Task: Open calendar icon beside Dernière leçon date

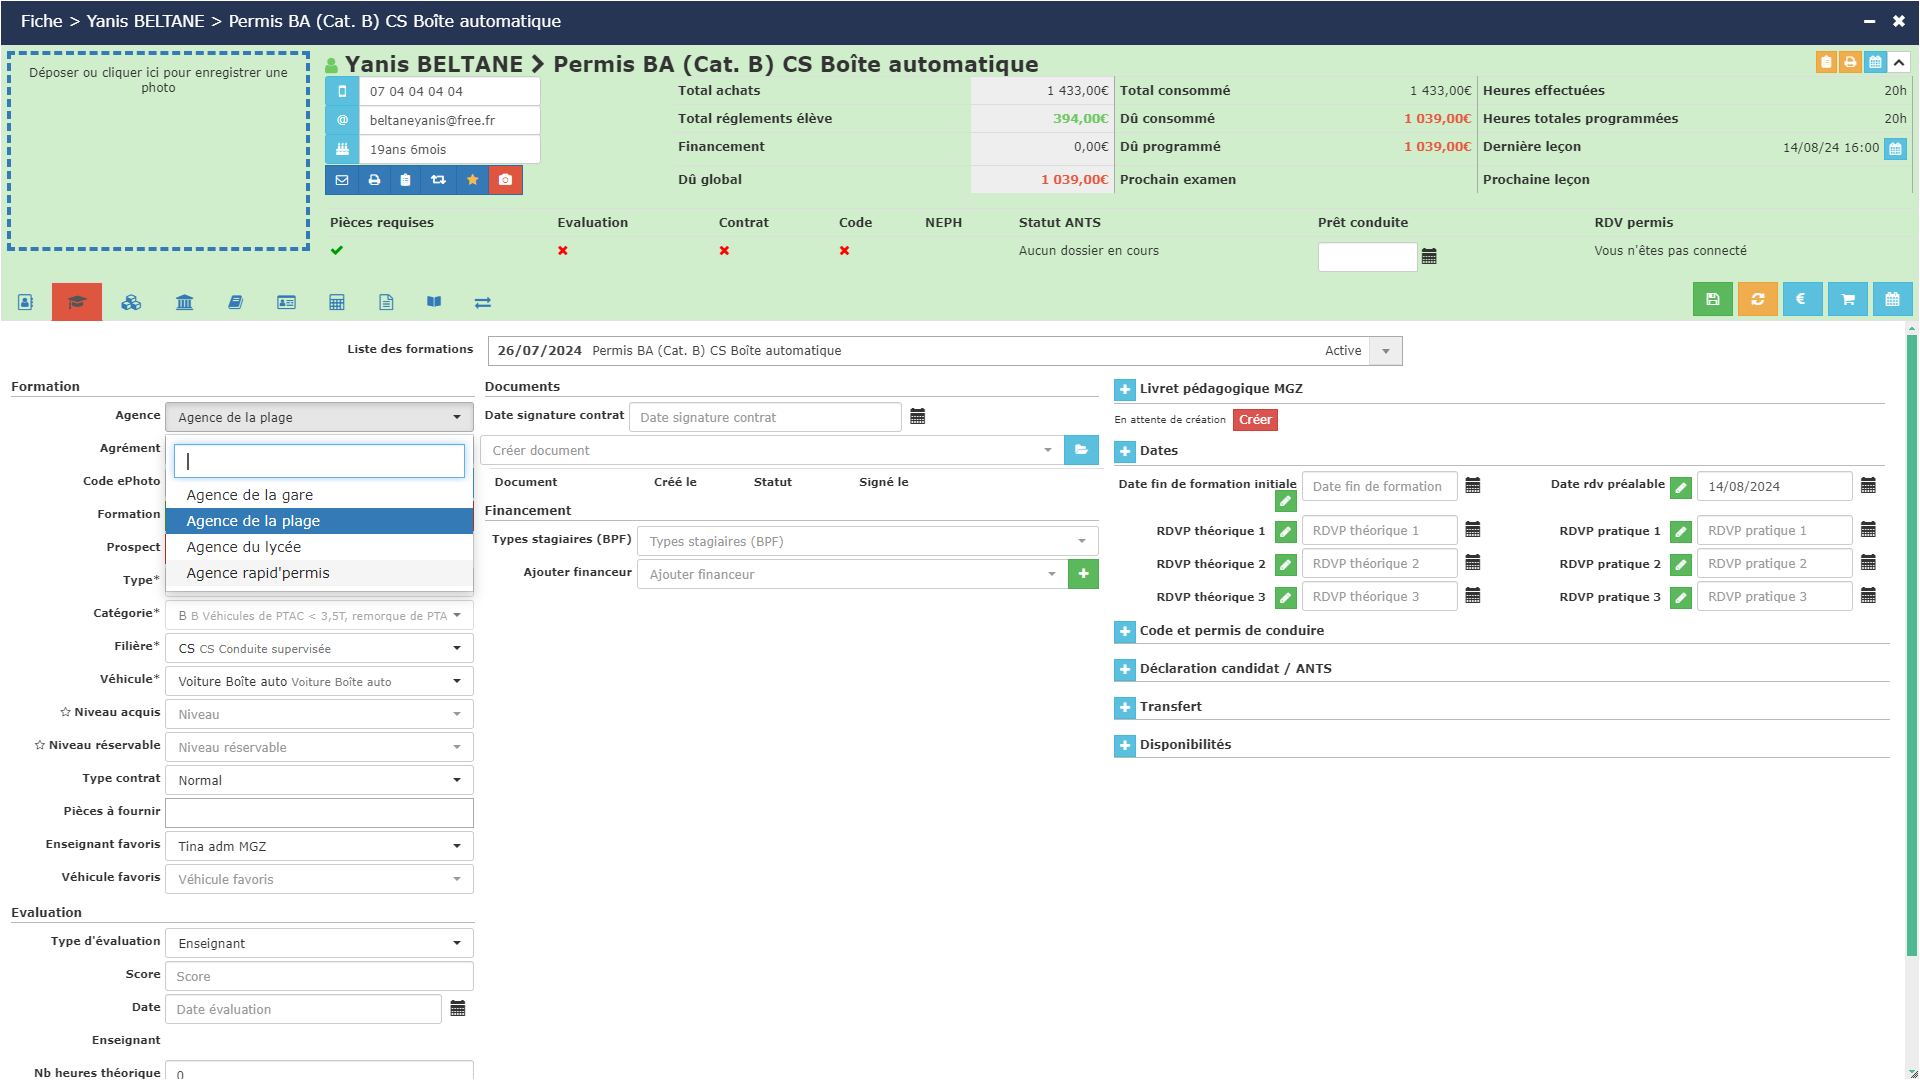Action: (x=1895, y=148)
